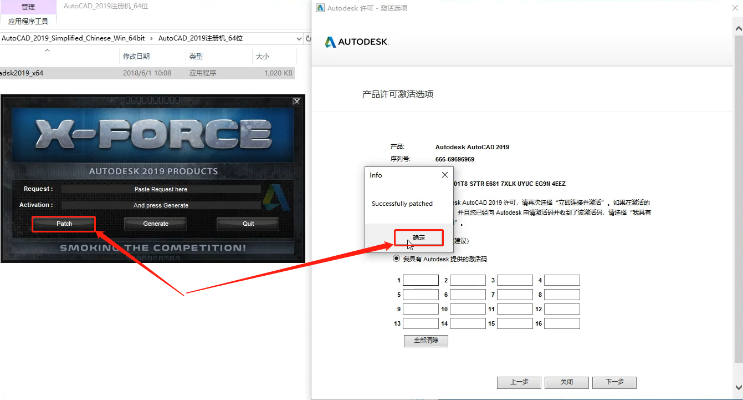Click activation code box 1
Viewport: 743px width, 400px height.
coord(421,280)
